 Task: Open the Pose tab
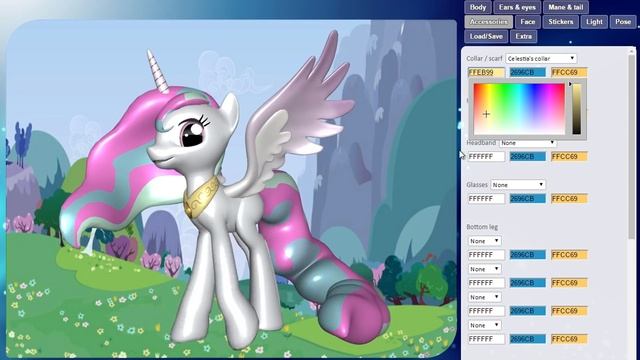pyautogui.click(x=623, y=22)
